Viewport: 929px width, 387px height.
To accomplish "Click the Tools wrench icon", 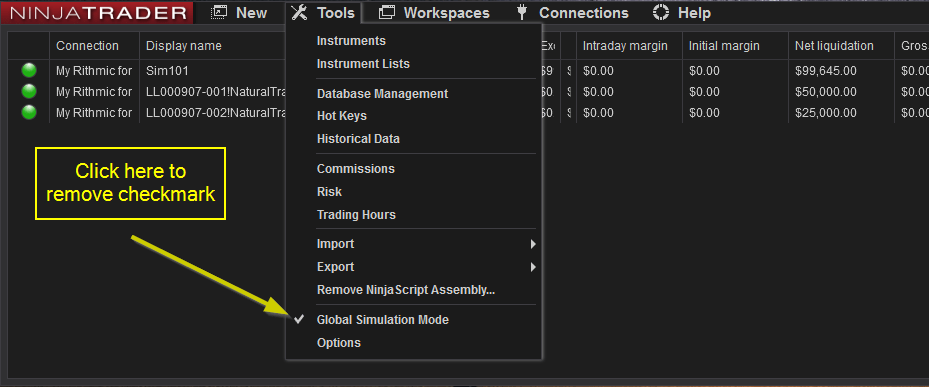I will coord(299,12).
